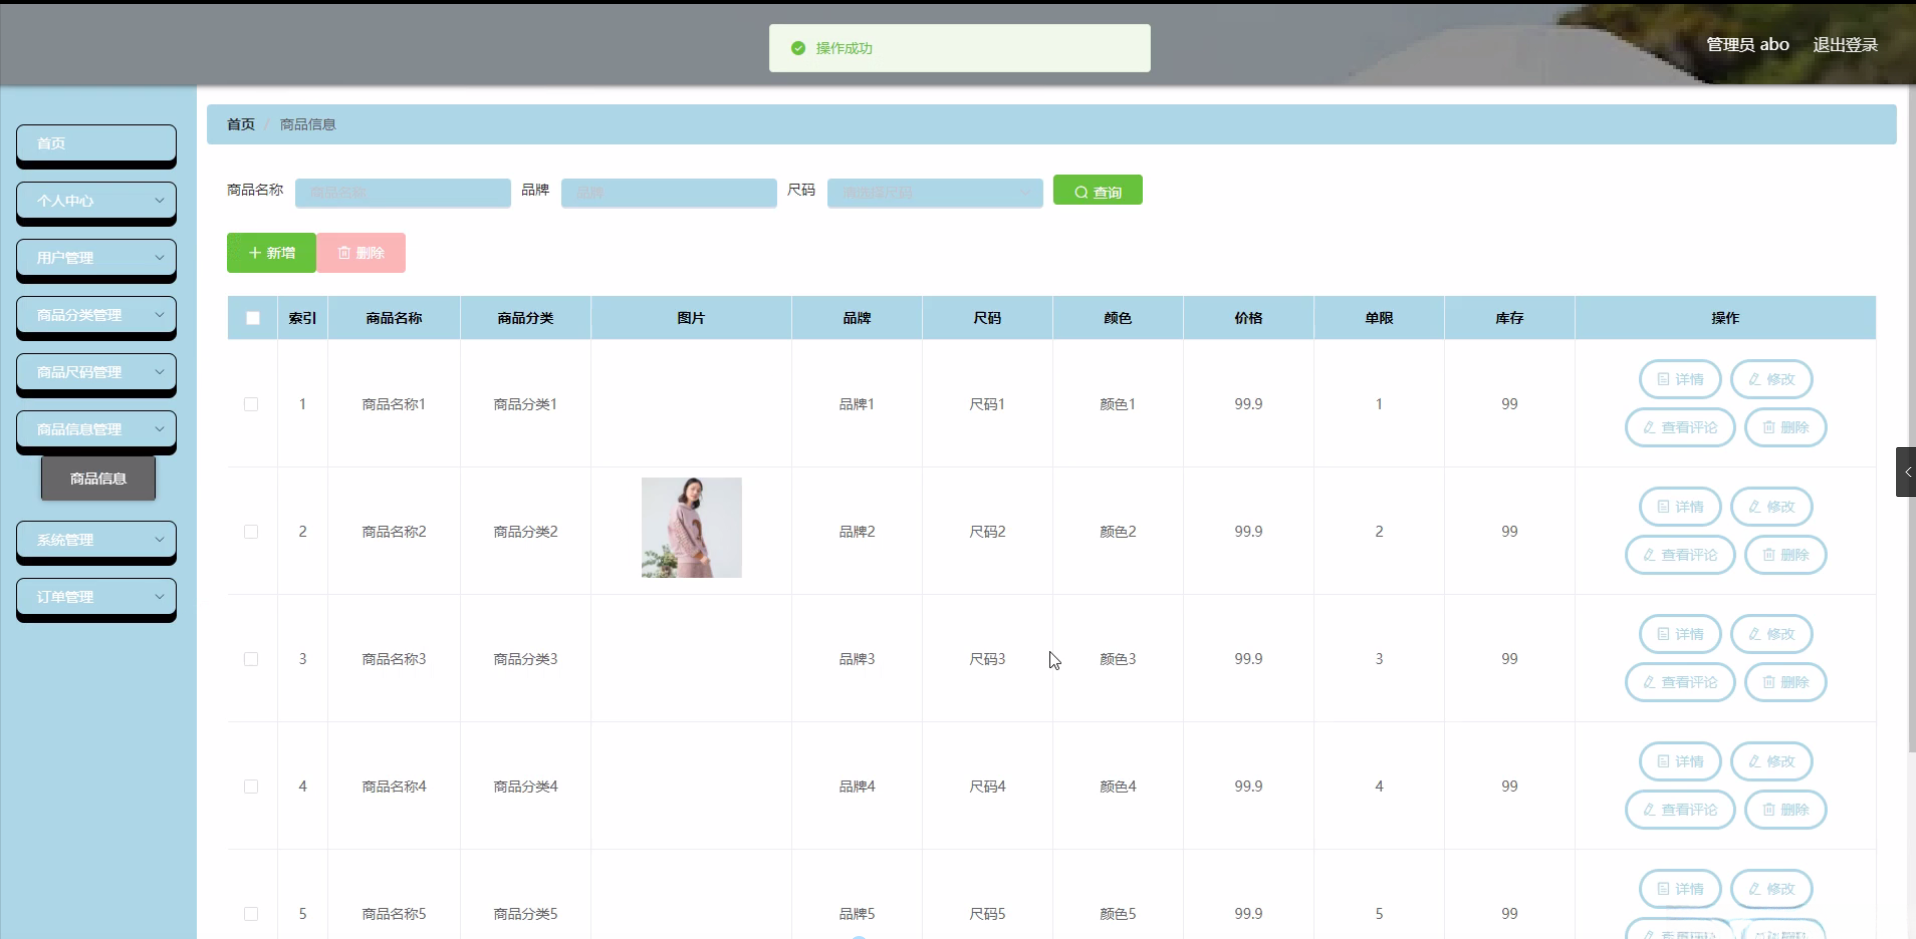Check the checkbox for row 商品名称2
Viewport: 1916px width, 939px height.
pyautogui.click(x=251, y=532)
